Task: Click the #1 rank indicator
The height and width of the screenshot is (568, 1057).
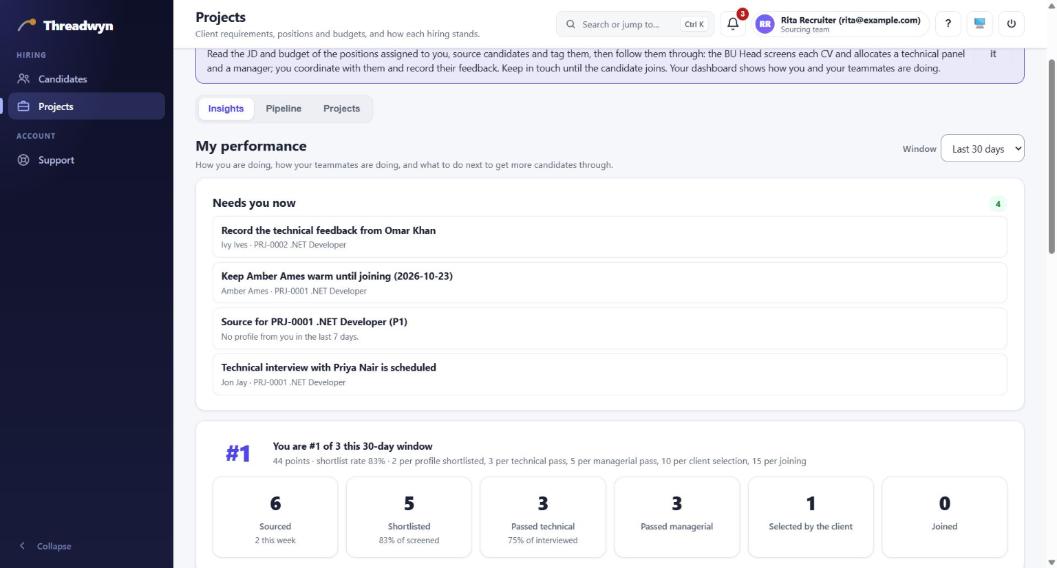Action: point(238,453)
